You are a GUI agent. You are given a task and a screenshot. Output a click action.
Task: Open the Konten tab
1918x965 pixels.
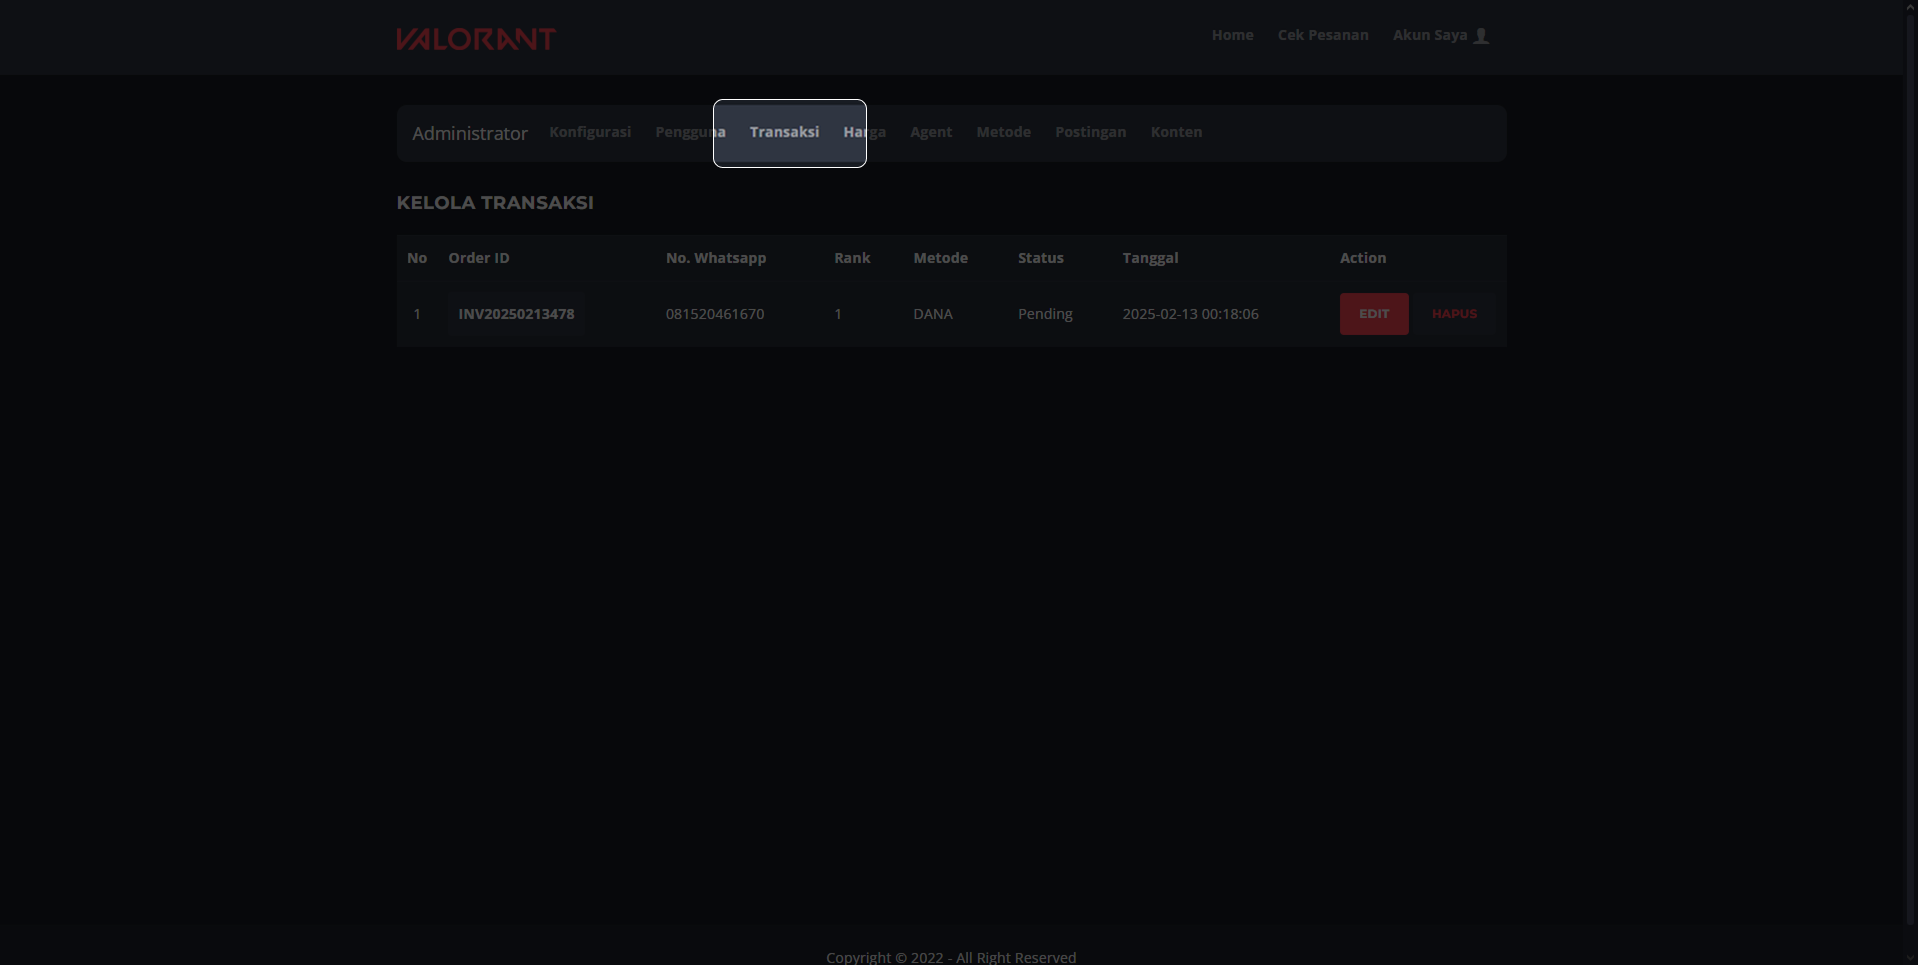1176,132
